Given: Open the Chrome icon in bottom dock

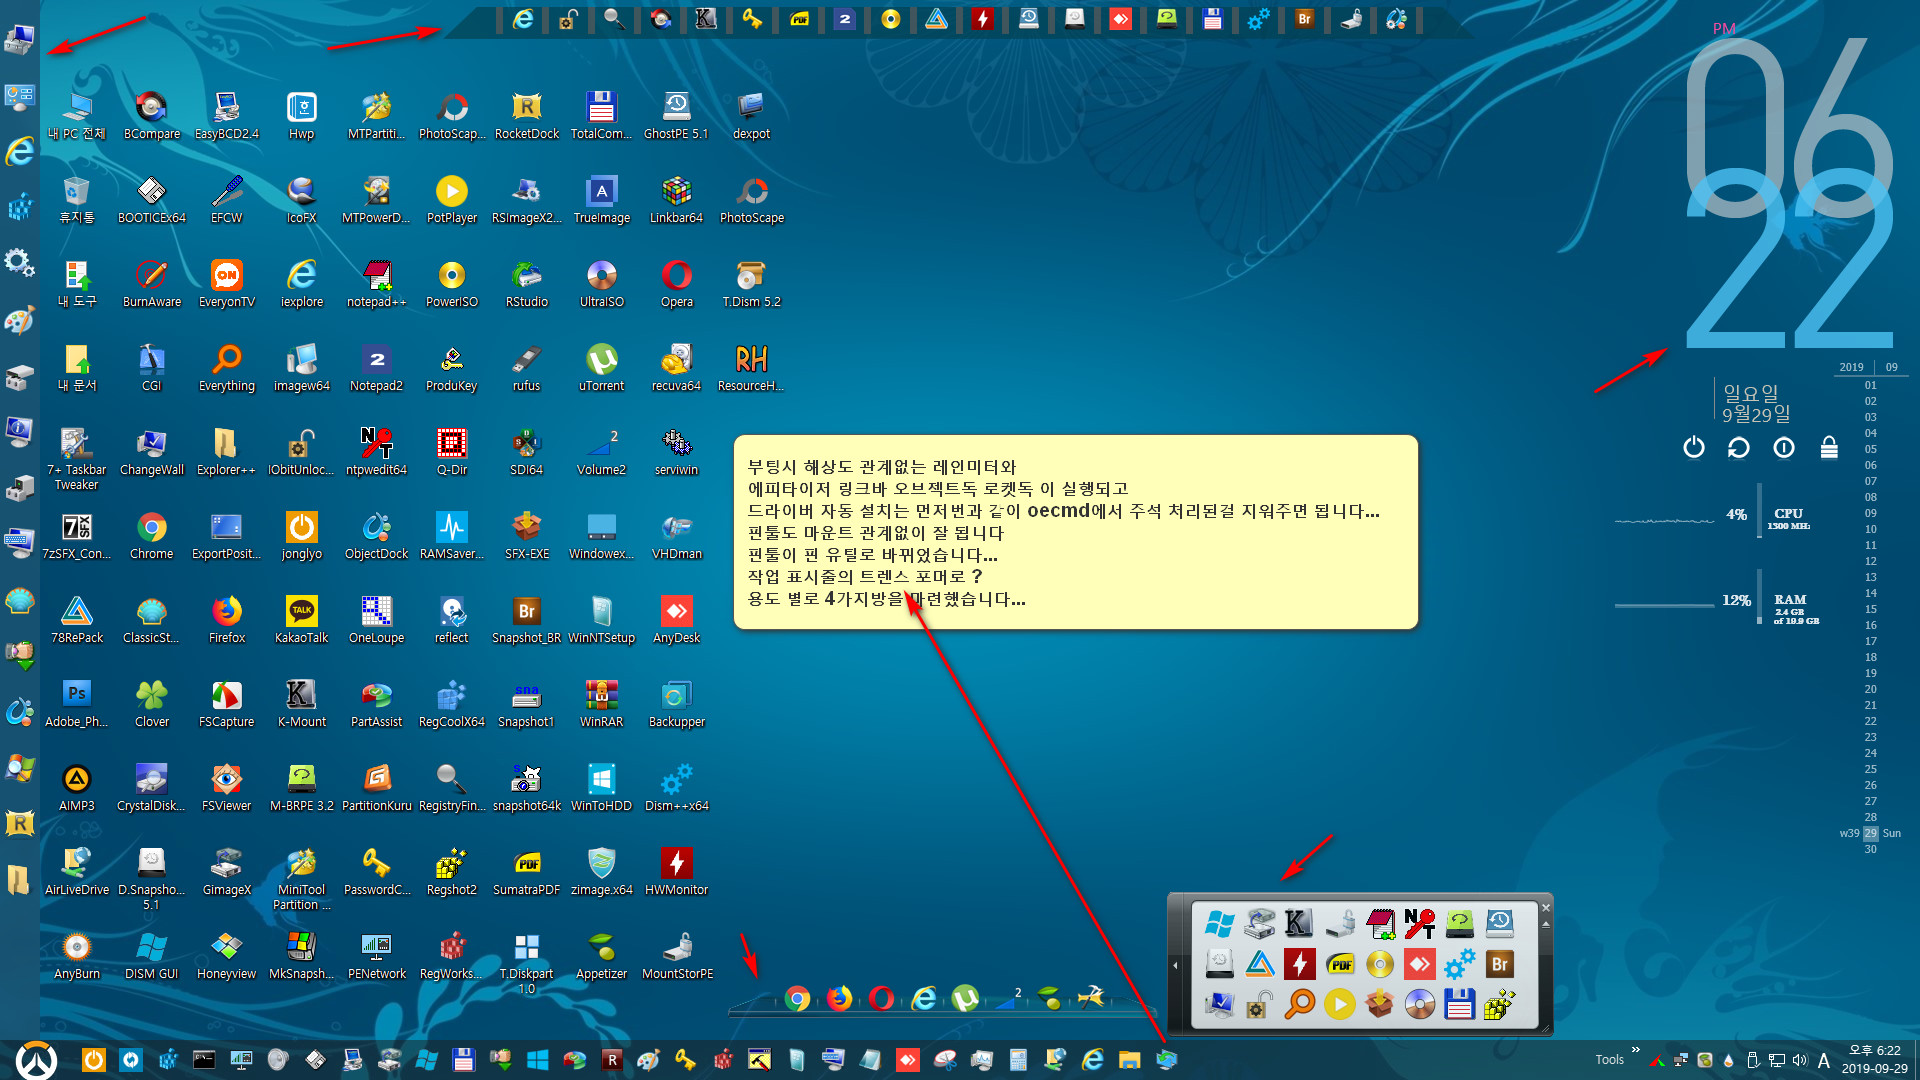Looking at the screenshot, I should click(x=797, y=998).
